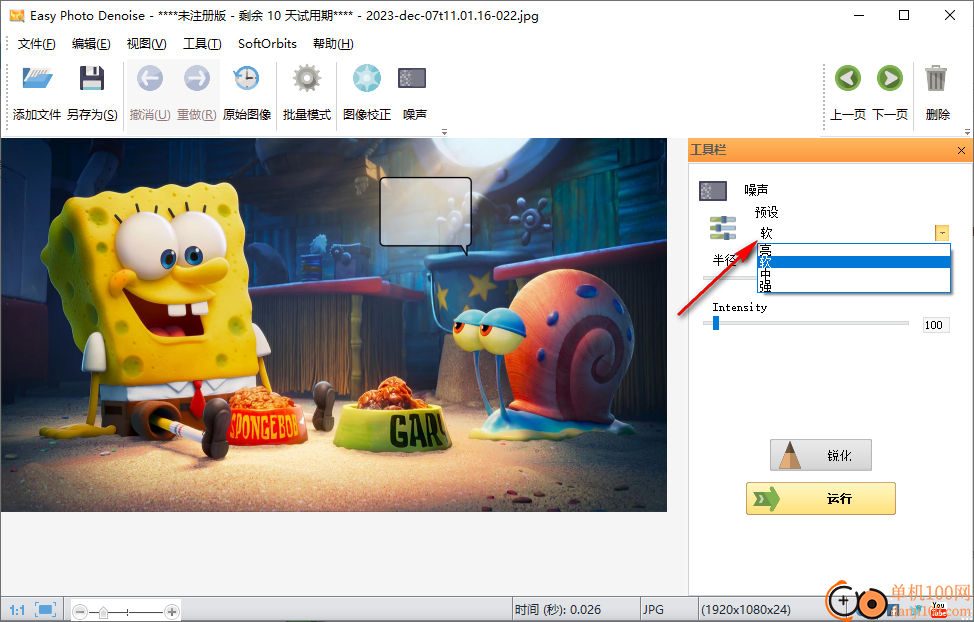This screenshot has height=622, width=974.
Task: Click the 时间 (秒): 0.026 status entry
Action: tap(558, 610)
